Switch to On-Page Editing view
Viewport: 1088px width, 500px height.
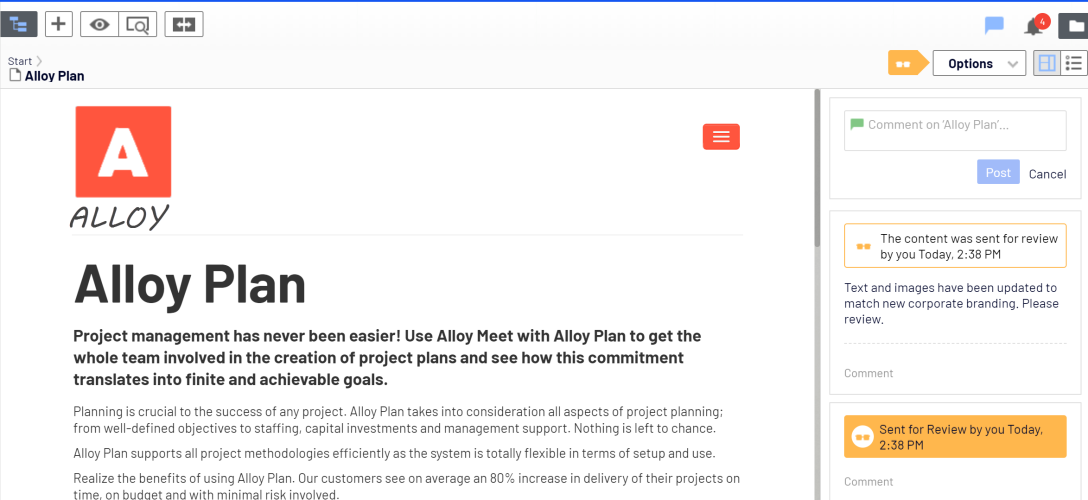pos(1047,63)
